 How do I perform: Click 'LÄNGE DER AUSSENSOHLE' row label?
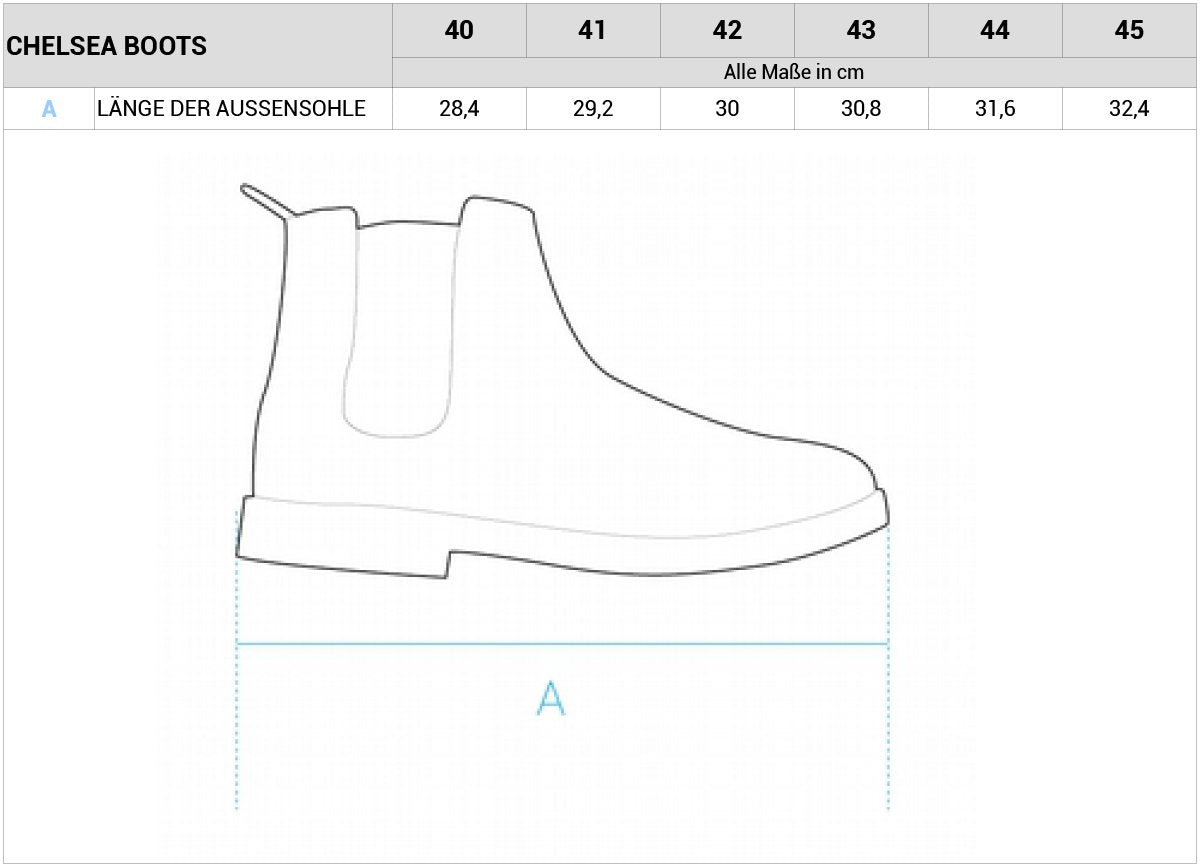pos(231,109)
